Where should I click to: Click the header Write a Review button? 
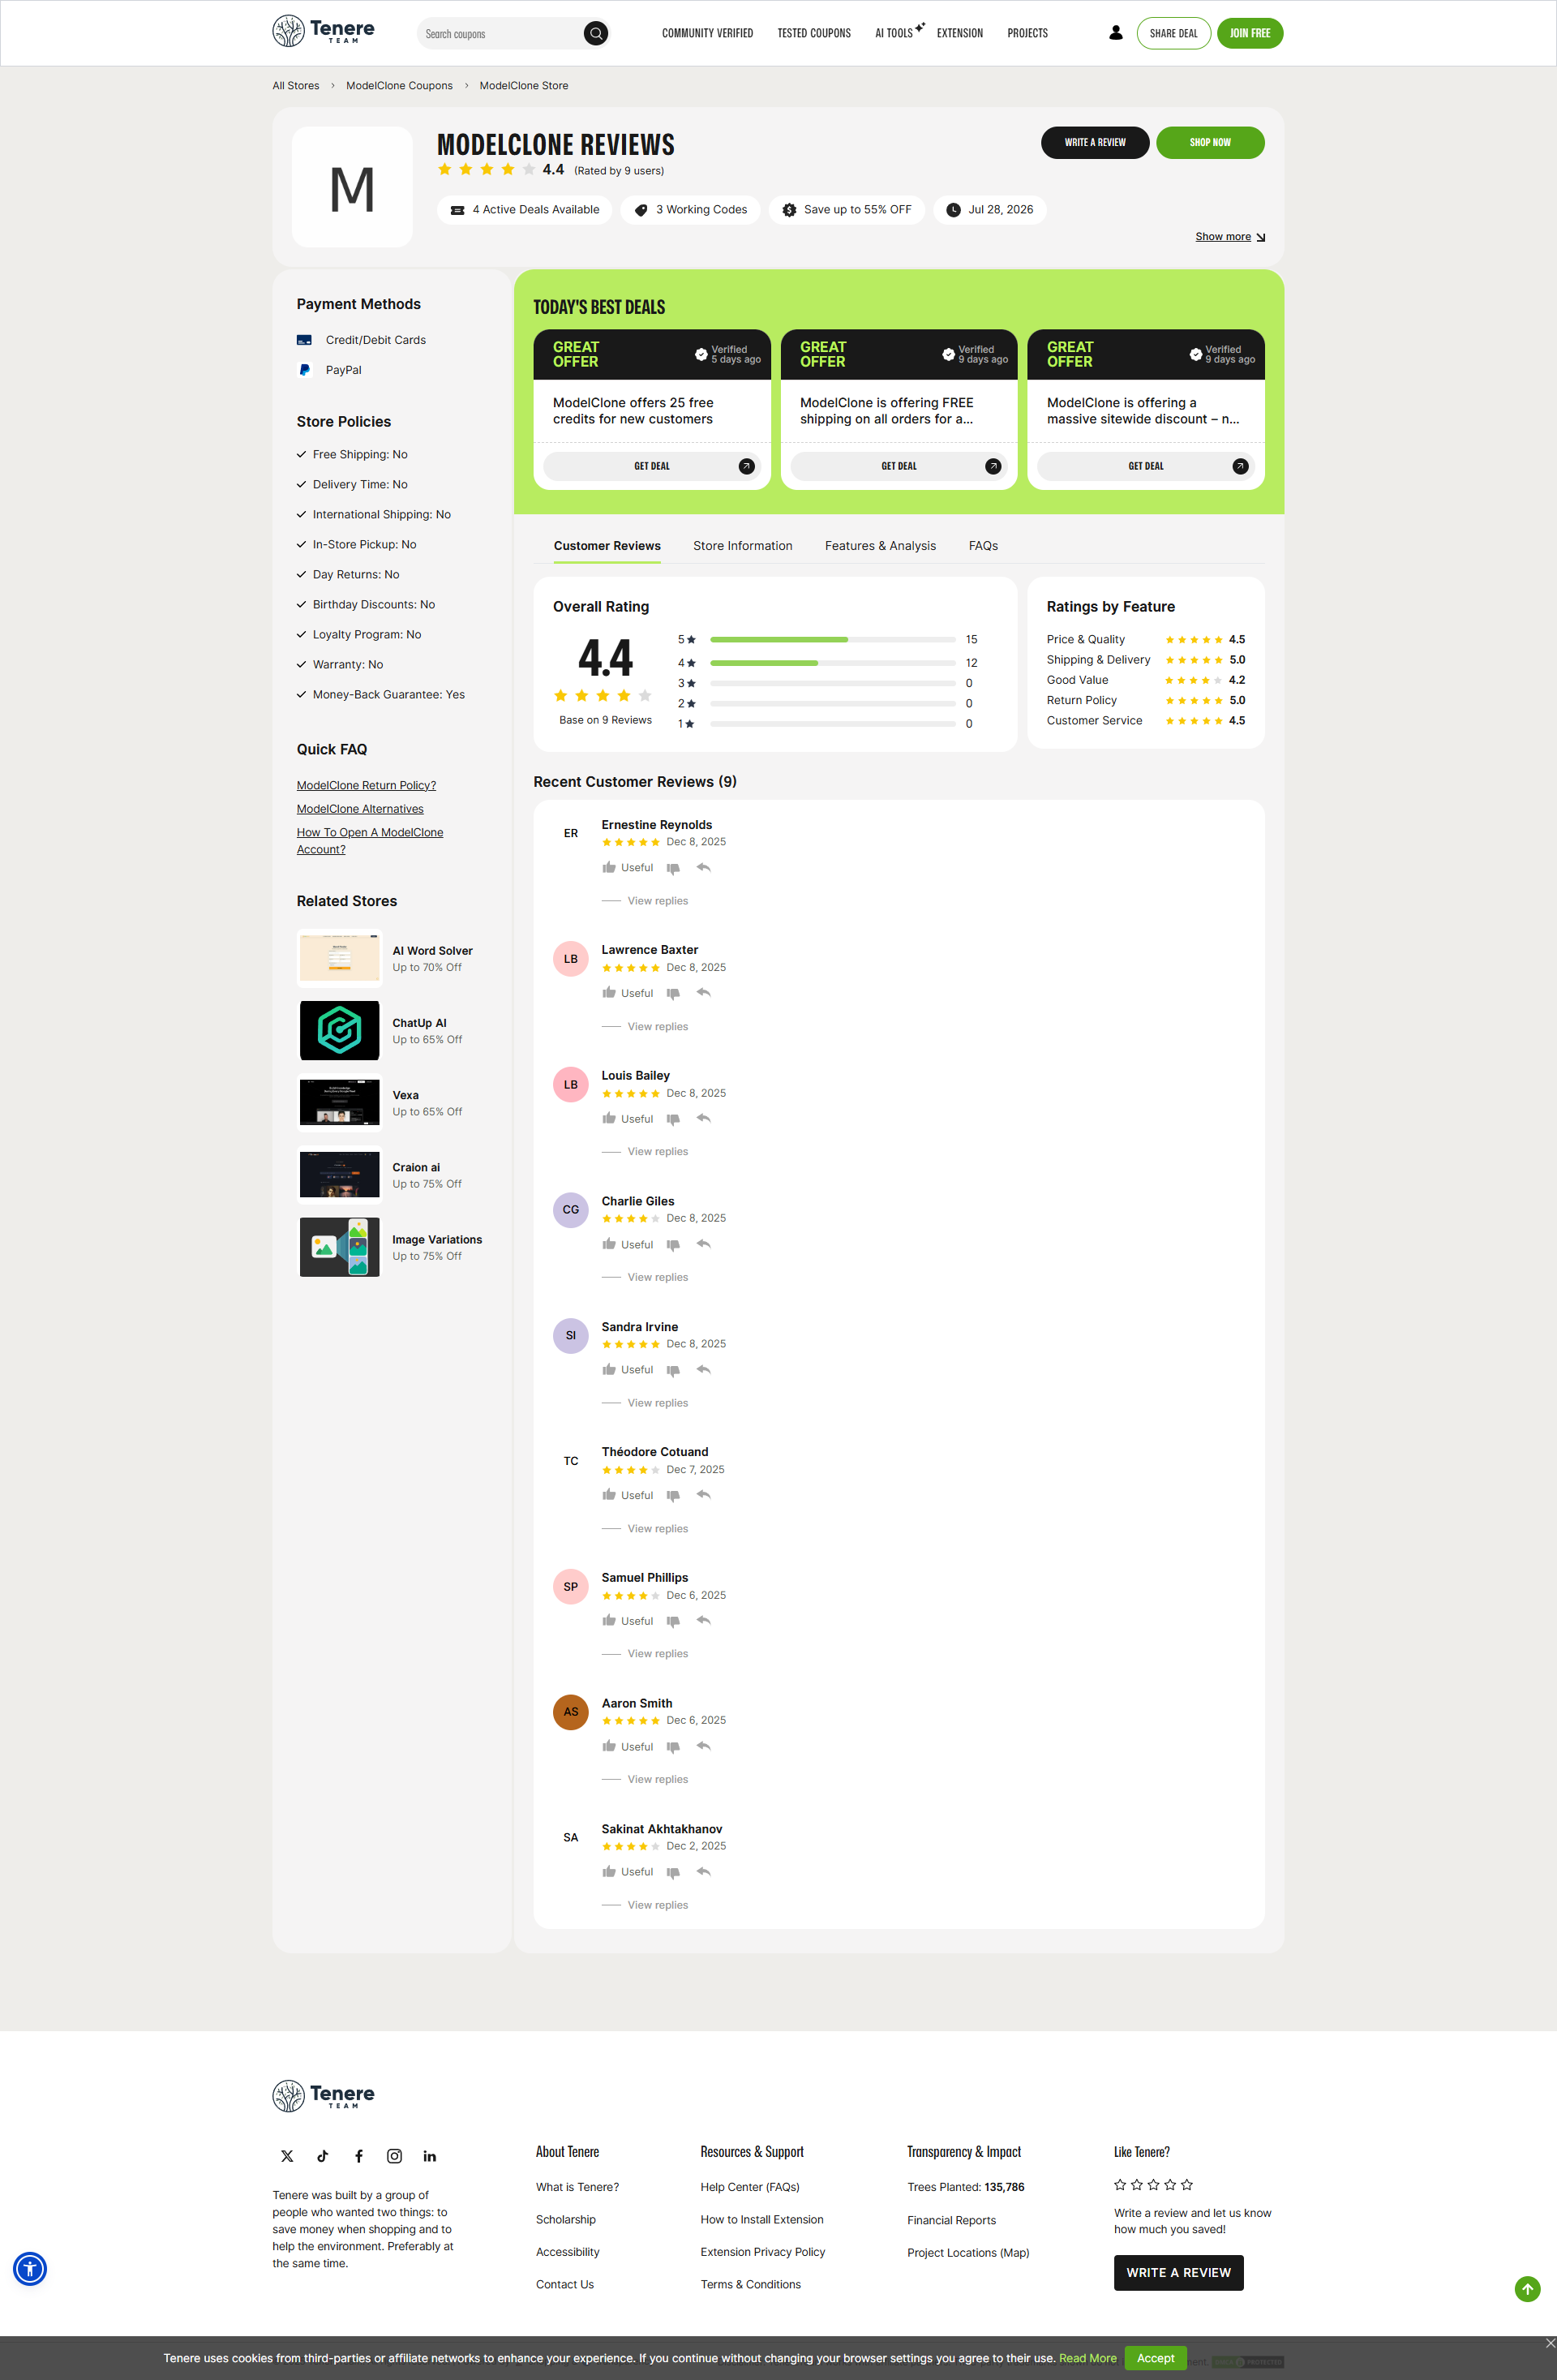pyautogui.click(x=1095, y=142)
